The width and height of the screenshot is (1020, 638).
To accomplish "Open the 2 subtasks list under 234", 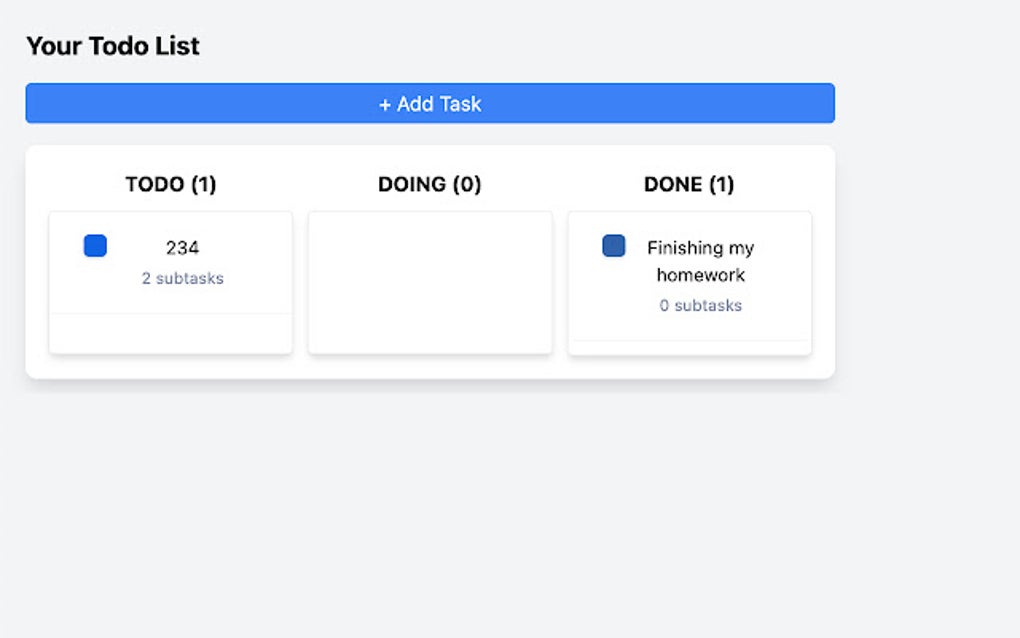I will point(183,279).
